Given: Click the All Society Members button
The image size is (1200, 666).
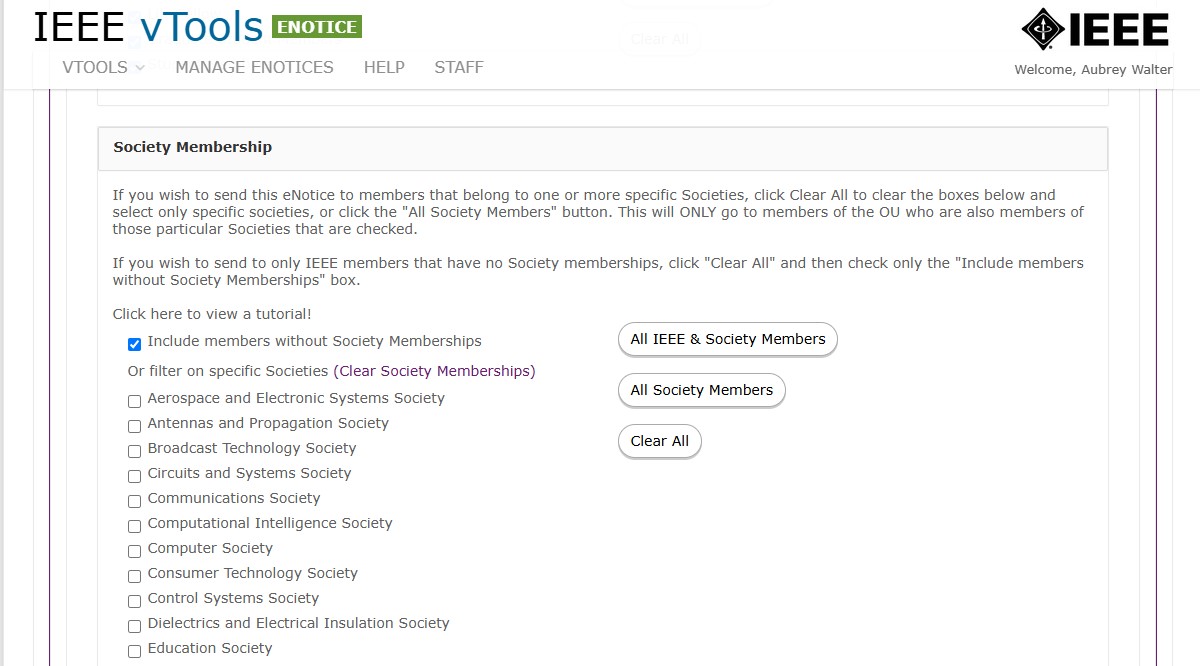Looking at the screenshot, I should [x=702, y=390].
